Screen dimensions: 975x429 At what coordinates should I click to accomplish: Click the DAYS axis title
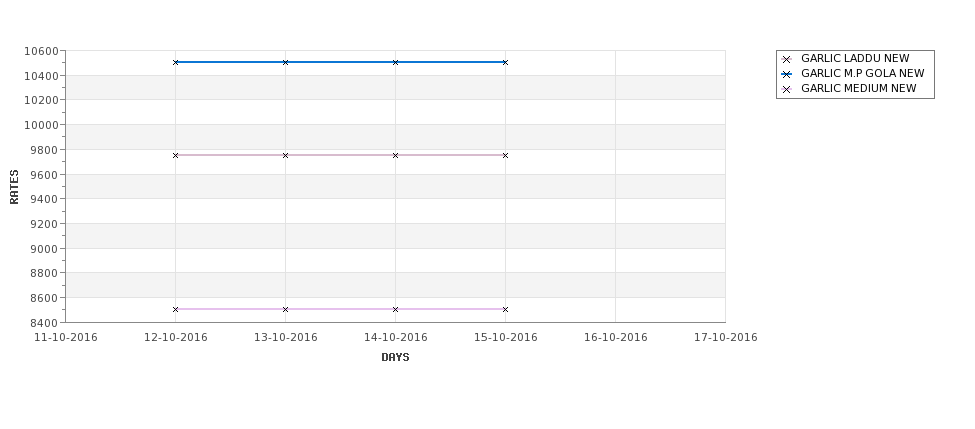coord(395,358)
